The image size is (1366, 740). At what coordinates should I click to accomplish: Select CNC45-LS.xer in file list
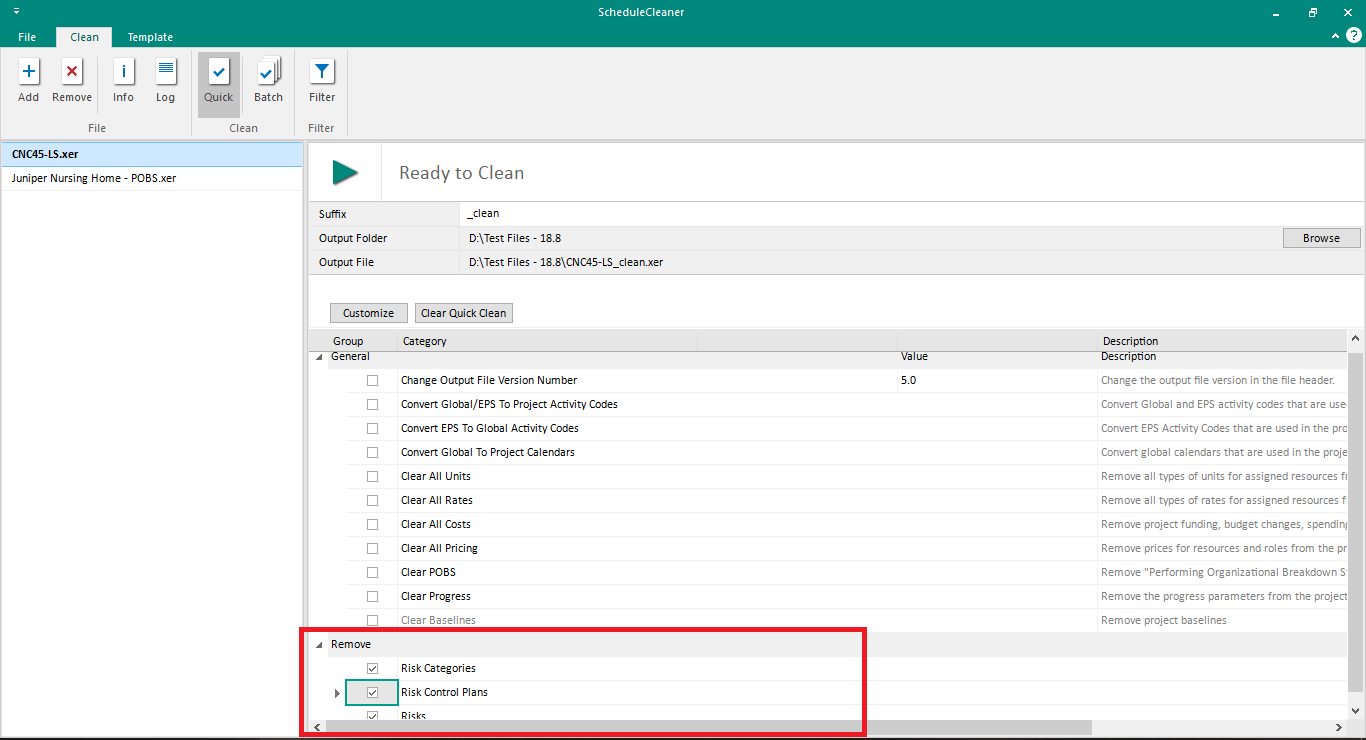(152, 154)
